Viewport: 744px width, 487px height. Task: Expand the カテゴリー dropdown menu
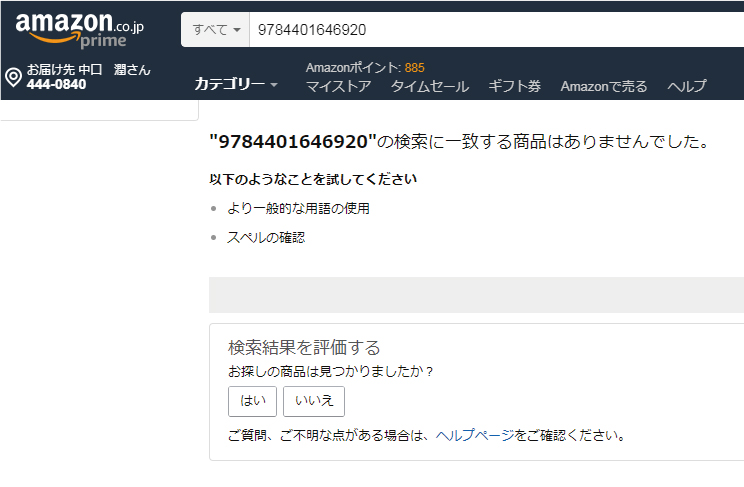[236, 84]
